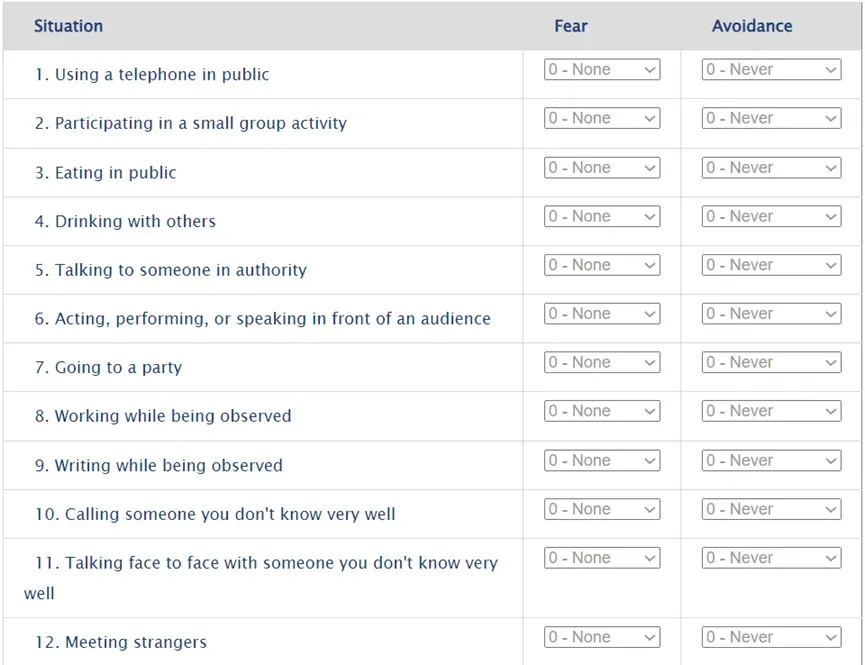865x665 pixels.
Task: Open Fear dropdown for working while being observed
Action: click(602, 411)
